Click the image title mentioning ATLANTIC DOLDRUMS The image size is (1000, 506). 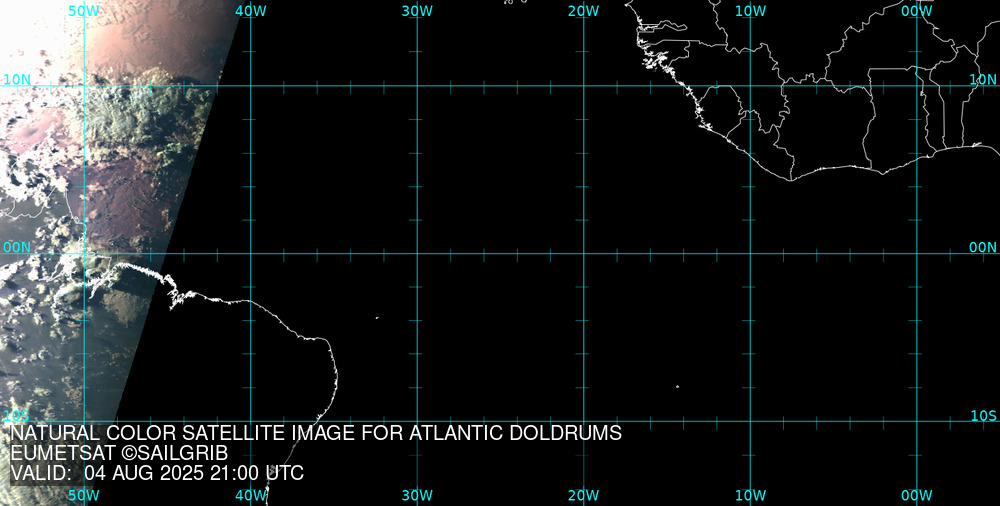pos(316,433)
